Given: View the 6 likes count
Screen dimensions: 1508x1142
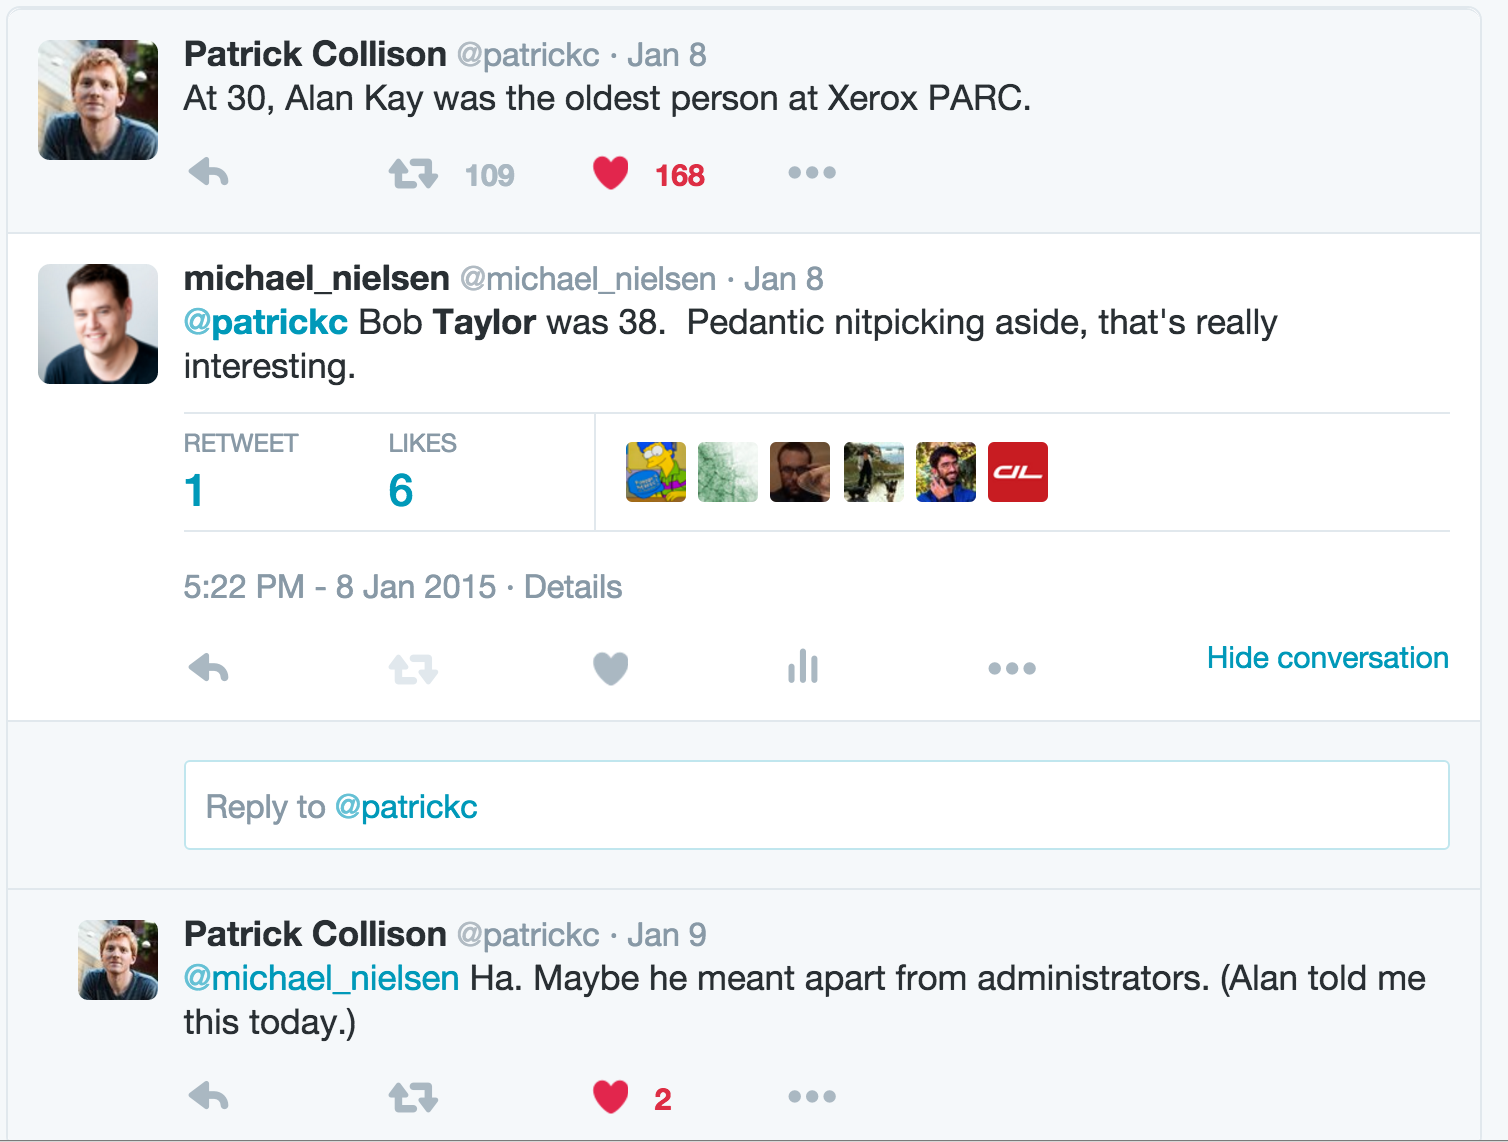Looking at the screenshot, I should point(401,490).
